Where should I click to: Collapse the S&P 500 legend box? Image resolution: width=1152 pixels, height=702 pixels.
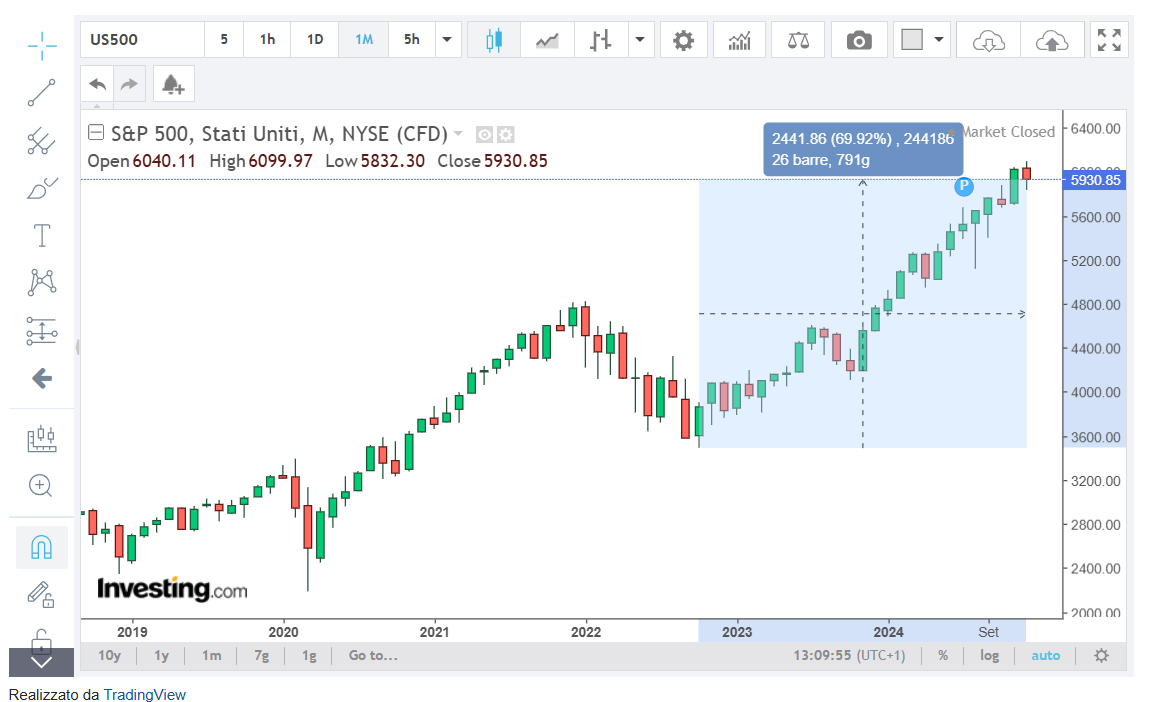tap(96, 133)
